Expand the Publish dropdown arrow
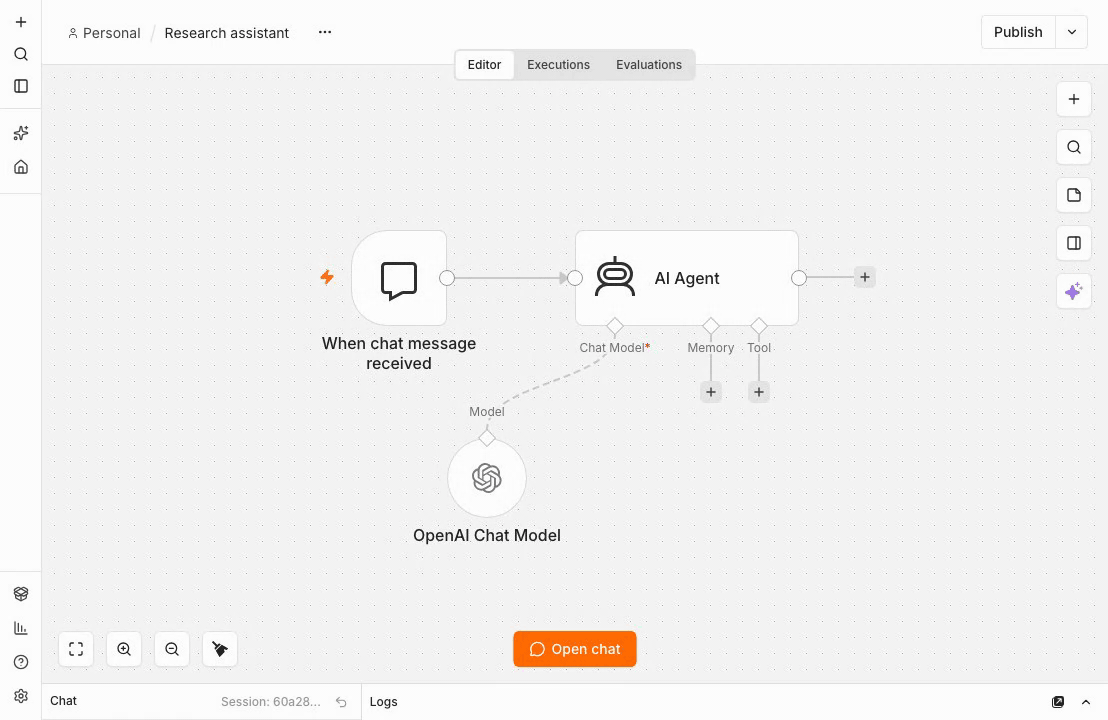The image size is (1108, 720). [x=1072, y=33]
